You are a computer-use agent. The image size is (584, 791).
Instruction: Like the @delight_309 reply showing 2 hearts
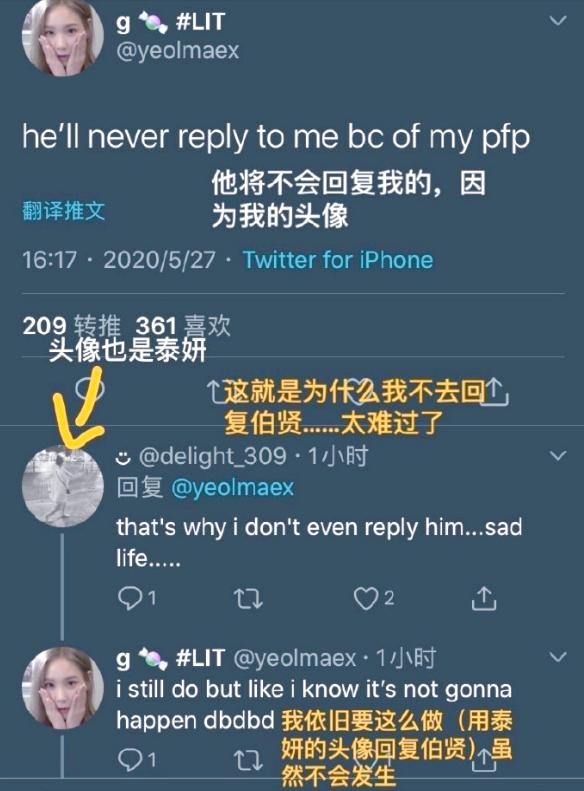(366, 599)
